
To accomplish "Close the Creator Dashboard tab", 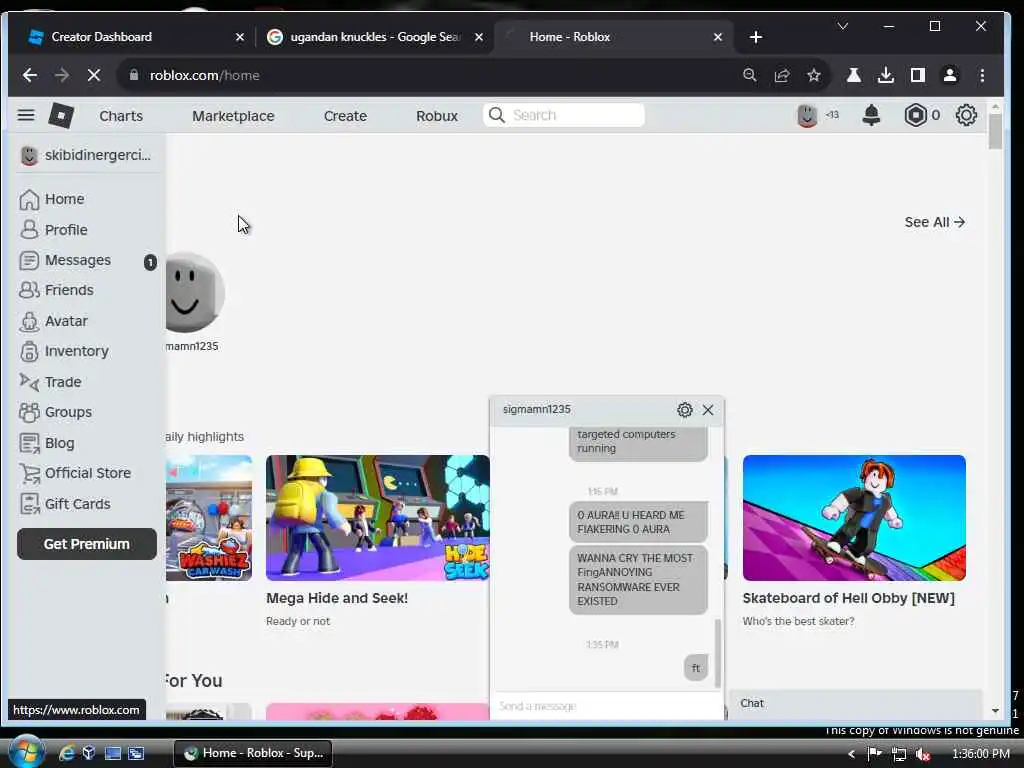I will 240,37.
